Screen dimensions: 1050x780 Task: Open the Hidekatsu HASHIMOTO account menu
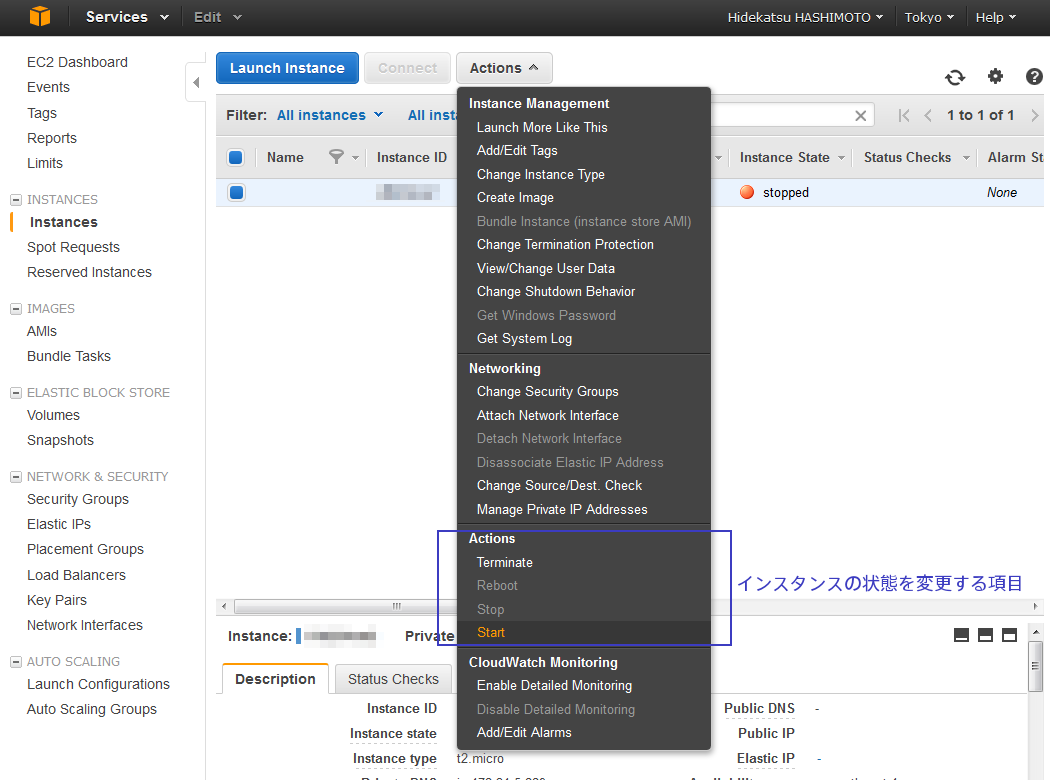click(x=805, y=17)
